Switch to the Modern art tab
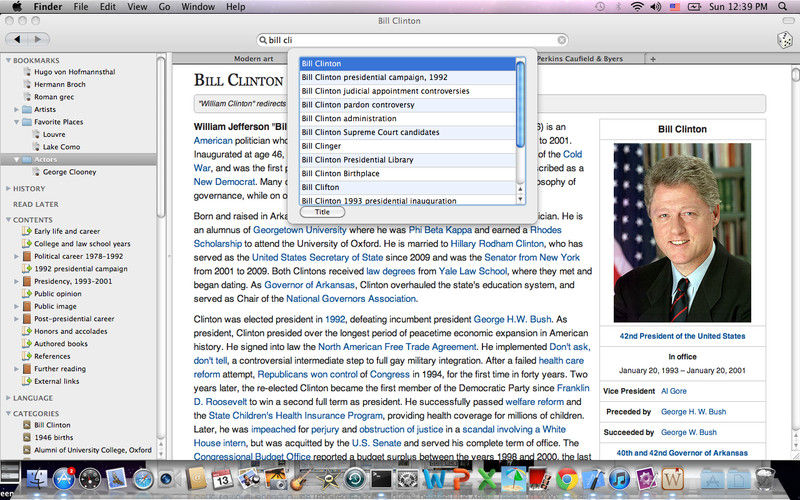800x500 pixels. coord(254,59)
